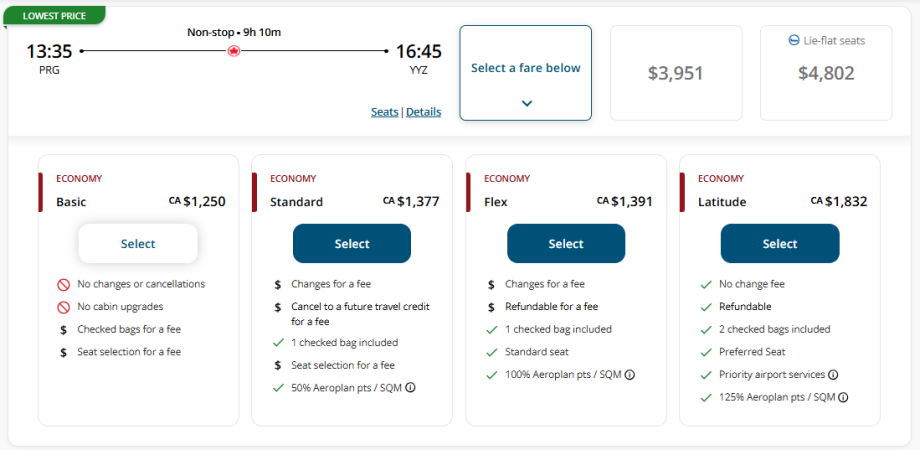The width and height of the screenshot is (920, 450).
Task: Click the no cabin upgrades prohibition icon
Action: click(62, 306)
